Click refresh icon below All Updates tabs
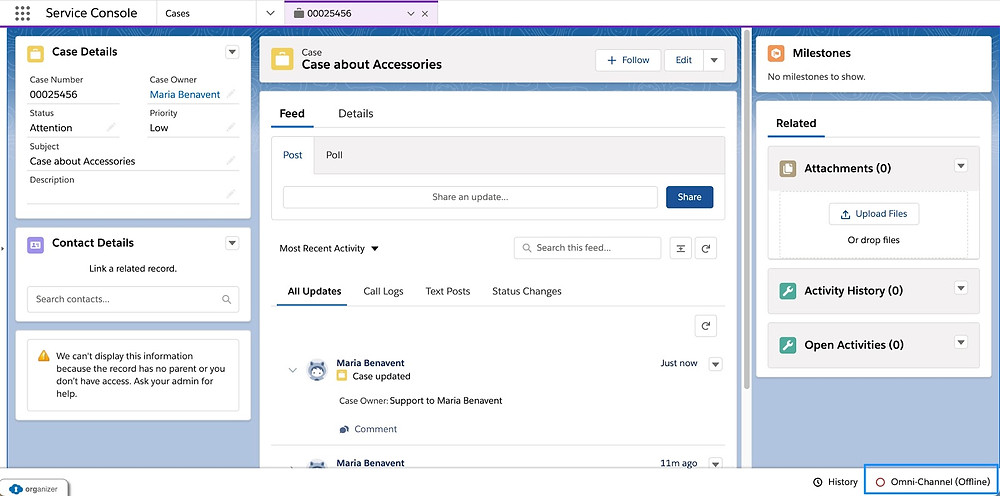The height and width of the screenshot is (496, 1000). 706,326
